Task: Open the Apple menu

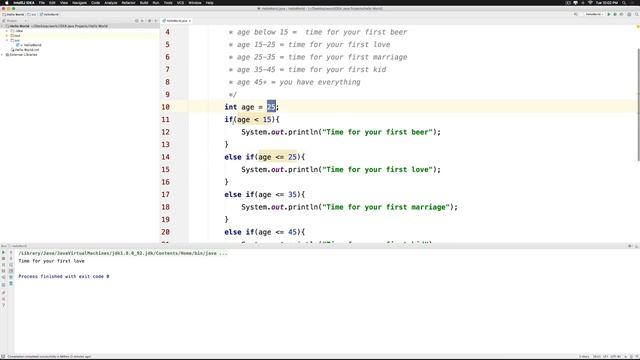Action: (x=7, y=3)
